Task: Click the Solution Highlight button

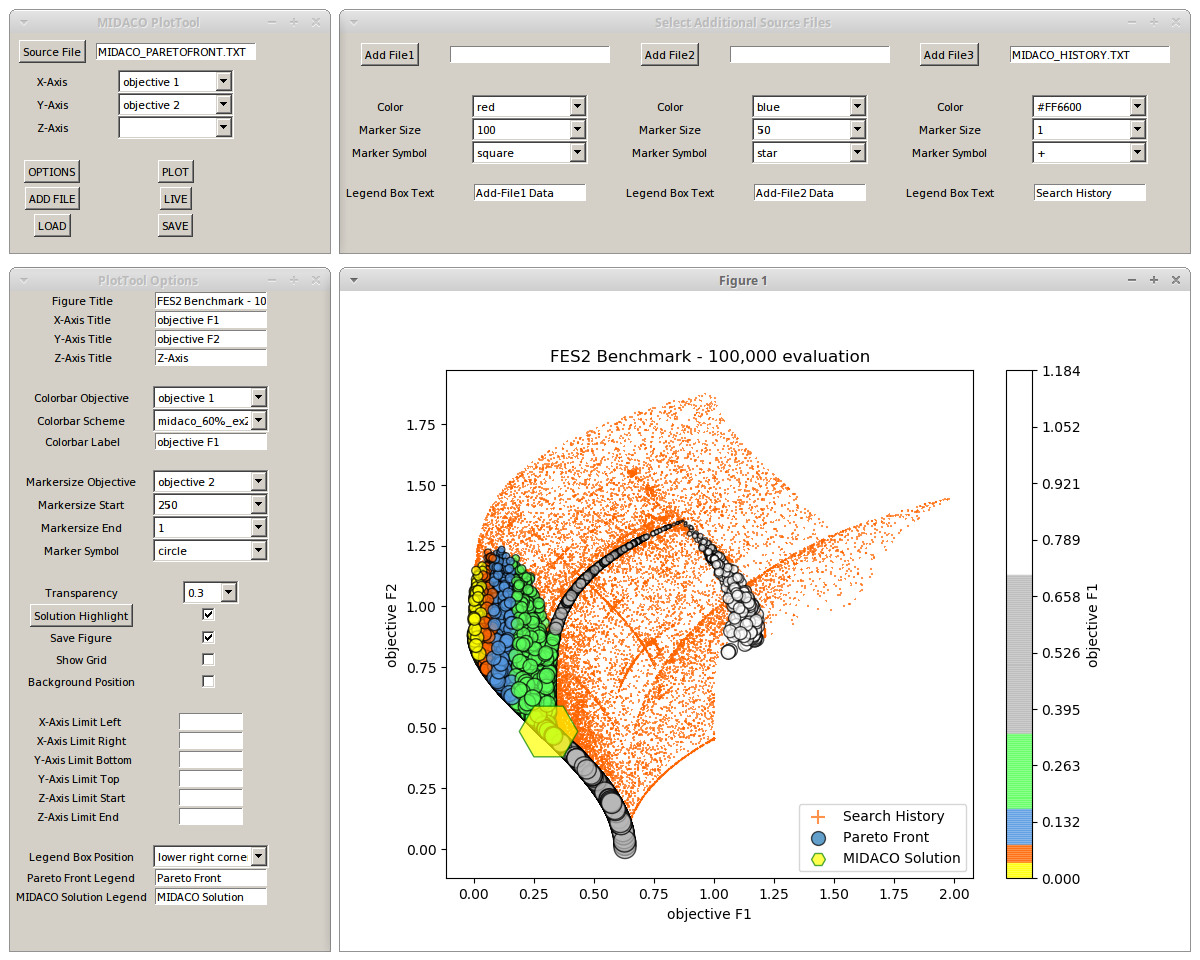Action: pos(81,616)
